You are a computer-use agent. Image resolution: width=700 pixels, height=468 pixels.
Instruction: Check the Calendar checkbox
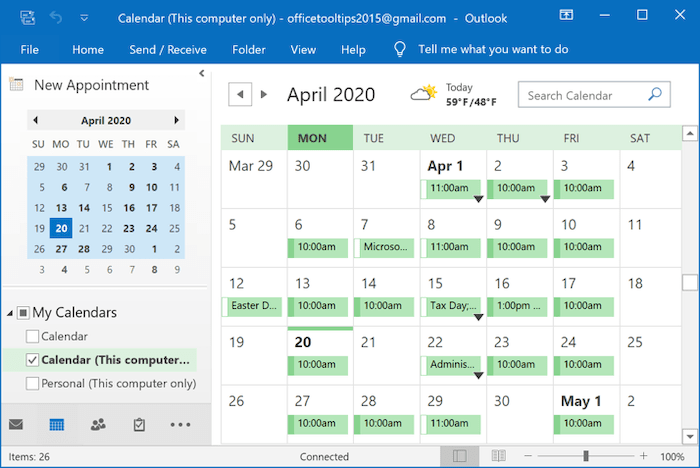pyautogui.click(x=32, y=336)
